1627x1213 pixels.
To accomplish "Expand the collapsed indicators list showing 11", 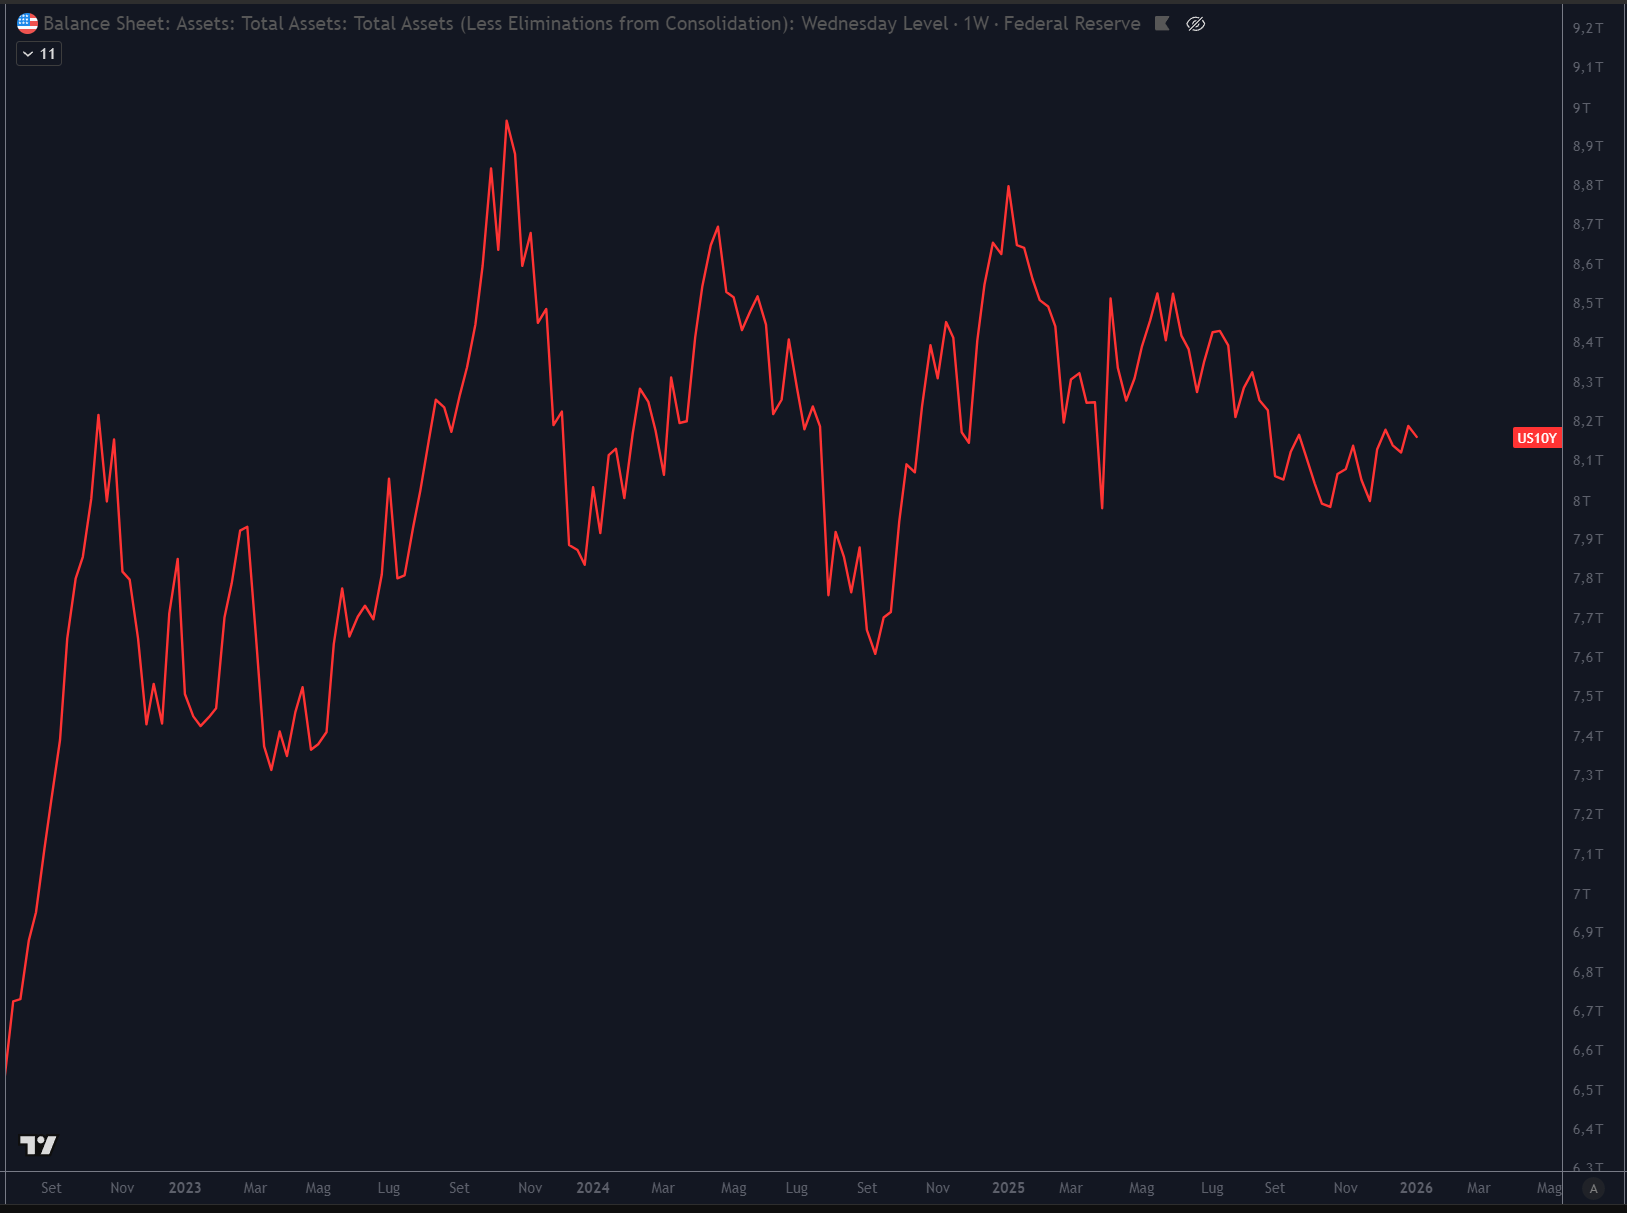I will point(39,54).
